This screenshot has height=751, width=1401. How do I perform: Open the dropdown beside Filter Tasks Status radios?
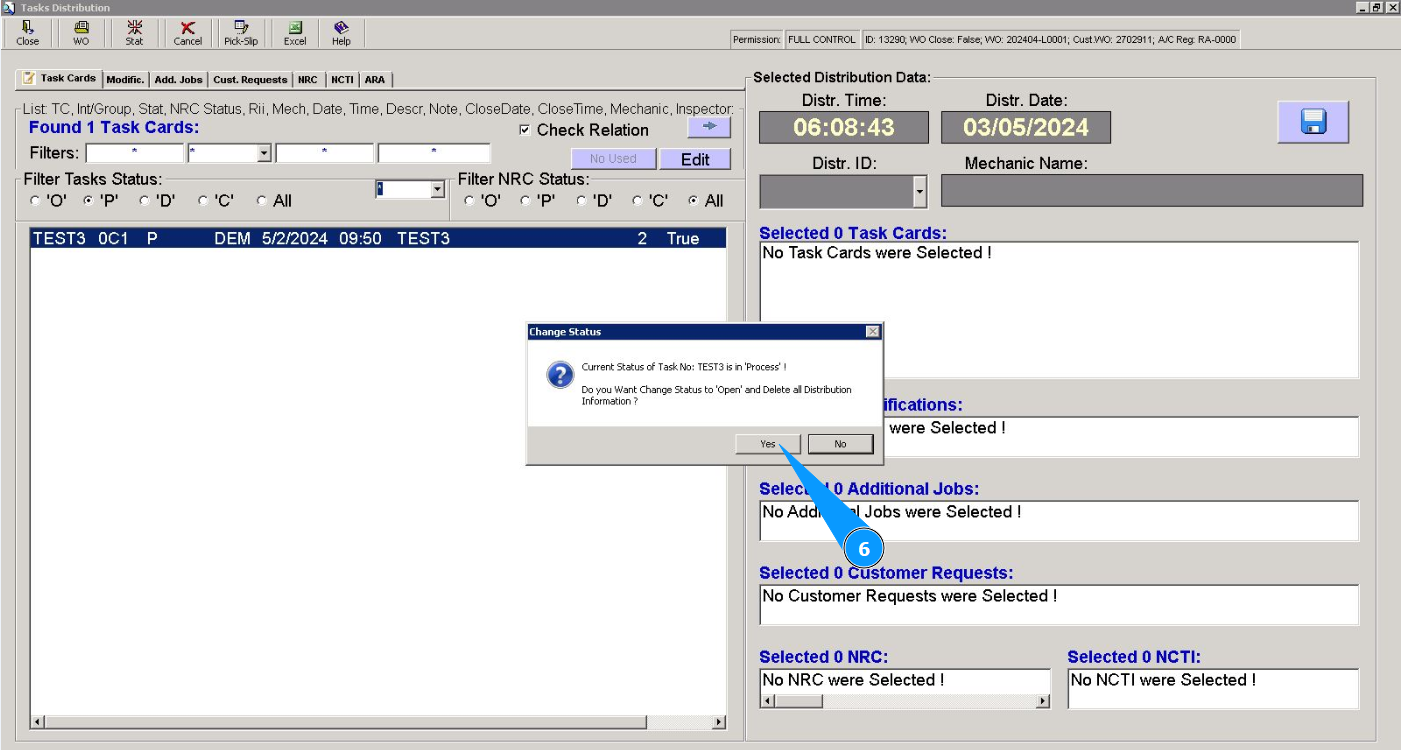coord(436,189)
